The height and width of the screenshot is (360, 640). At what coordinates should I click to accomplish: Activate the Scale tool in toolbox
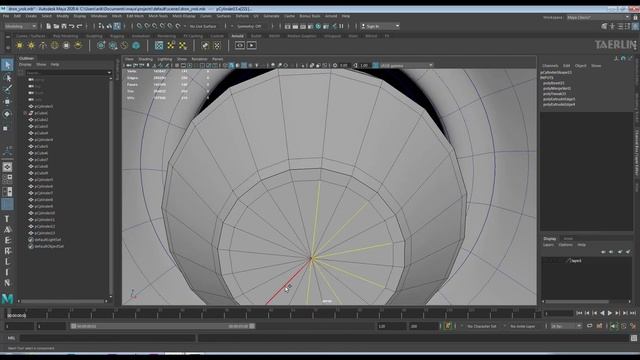pyautogui.click(x=6, y=128)
